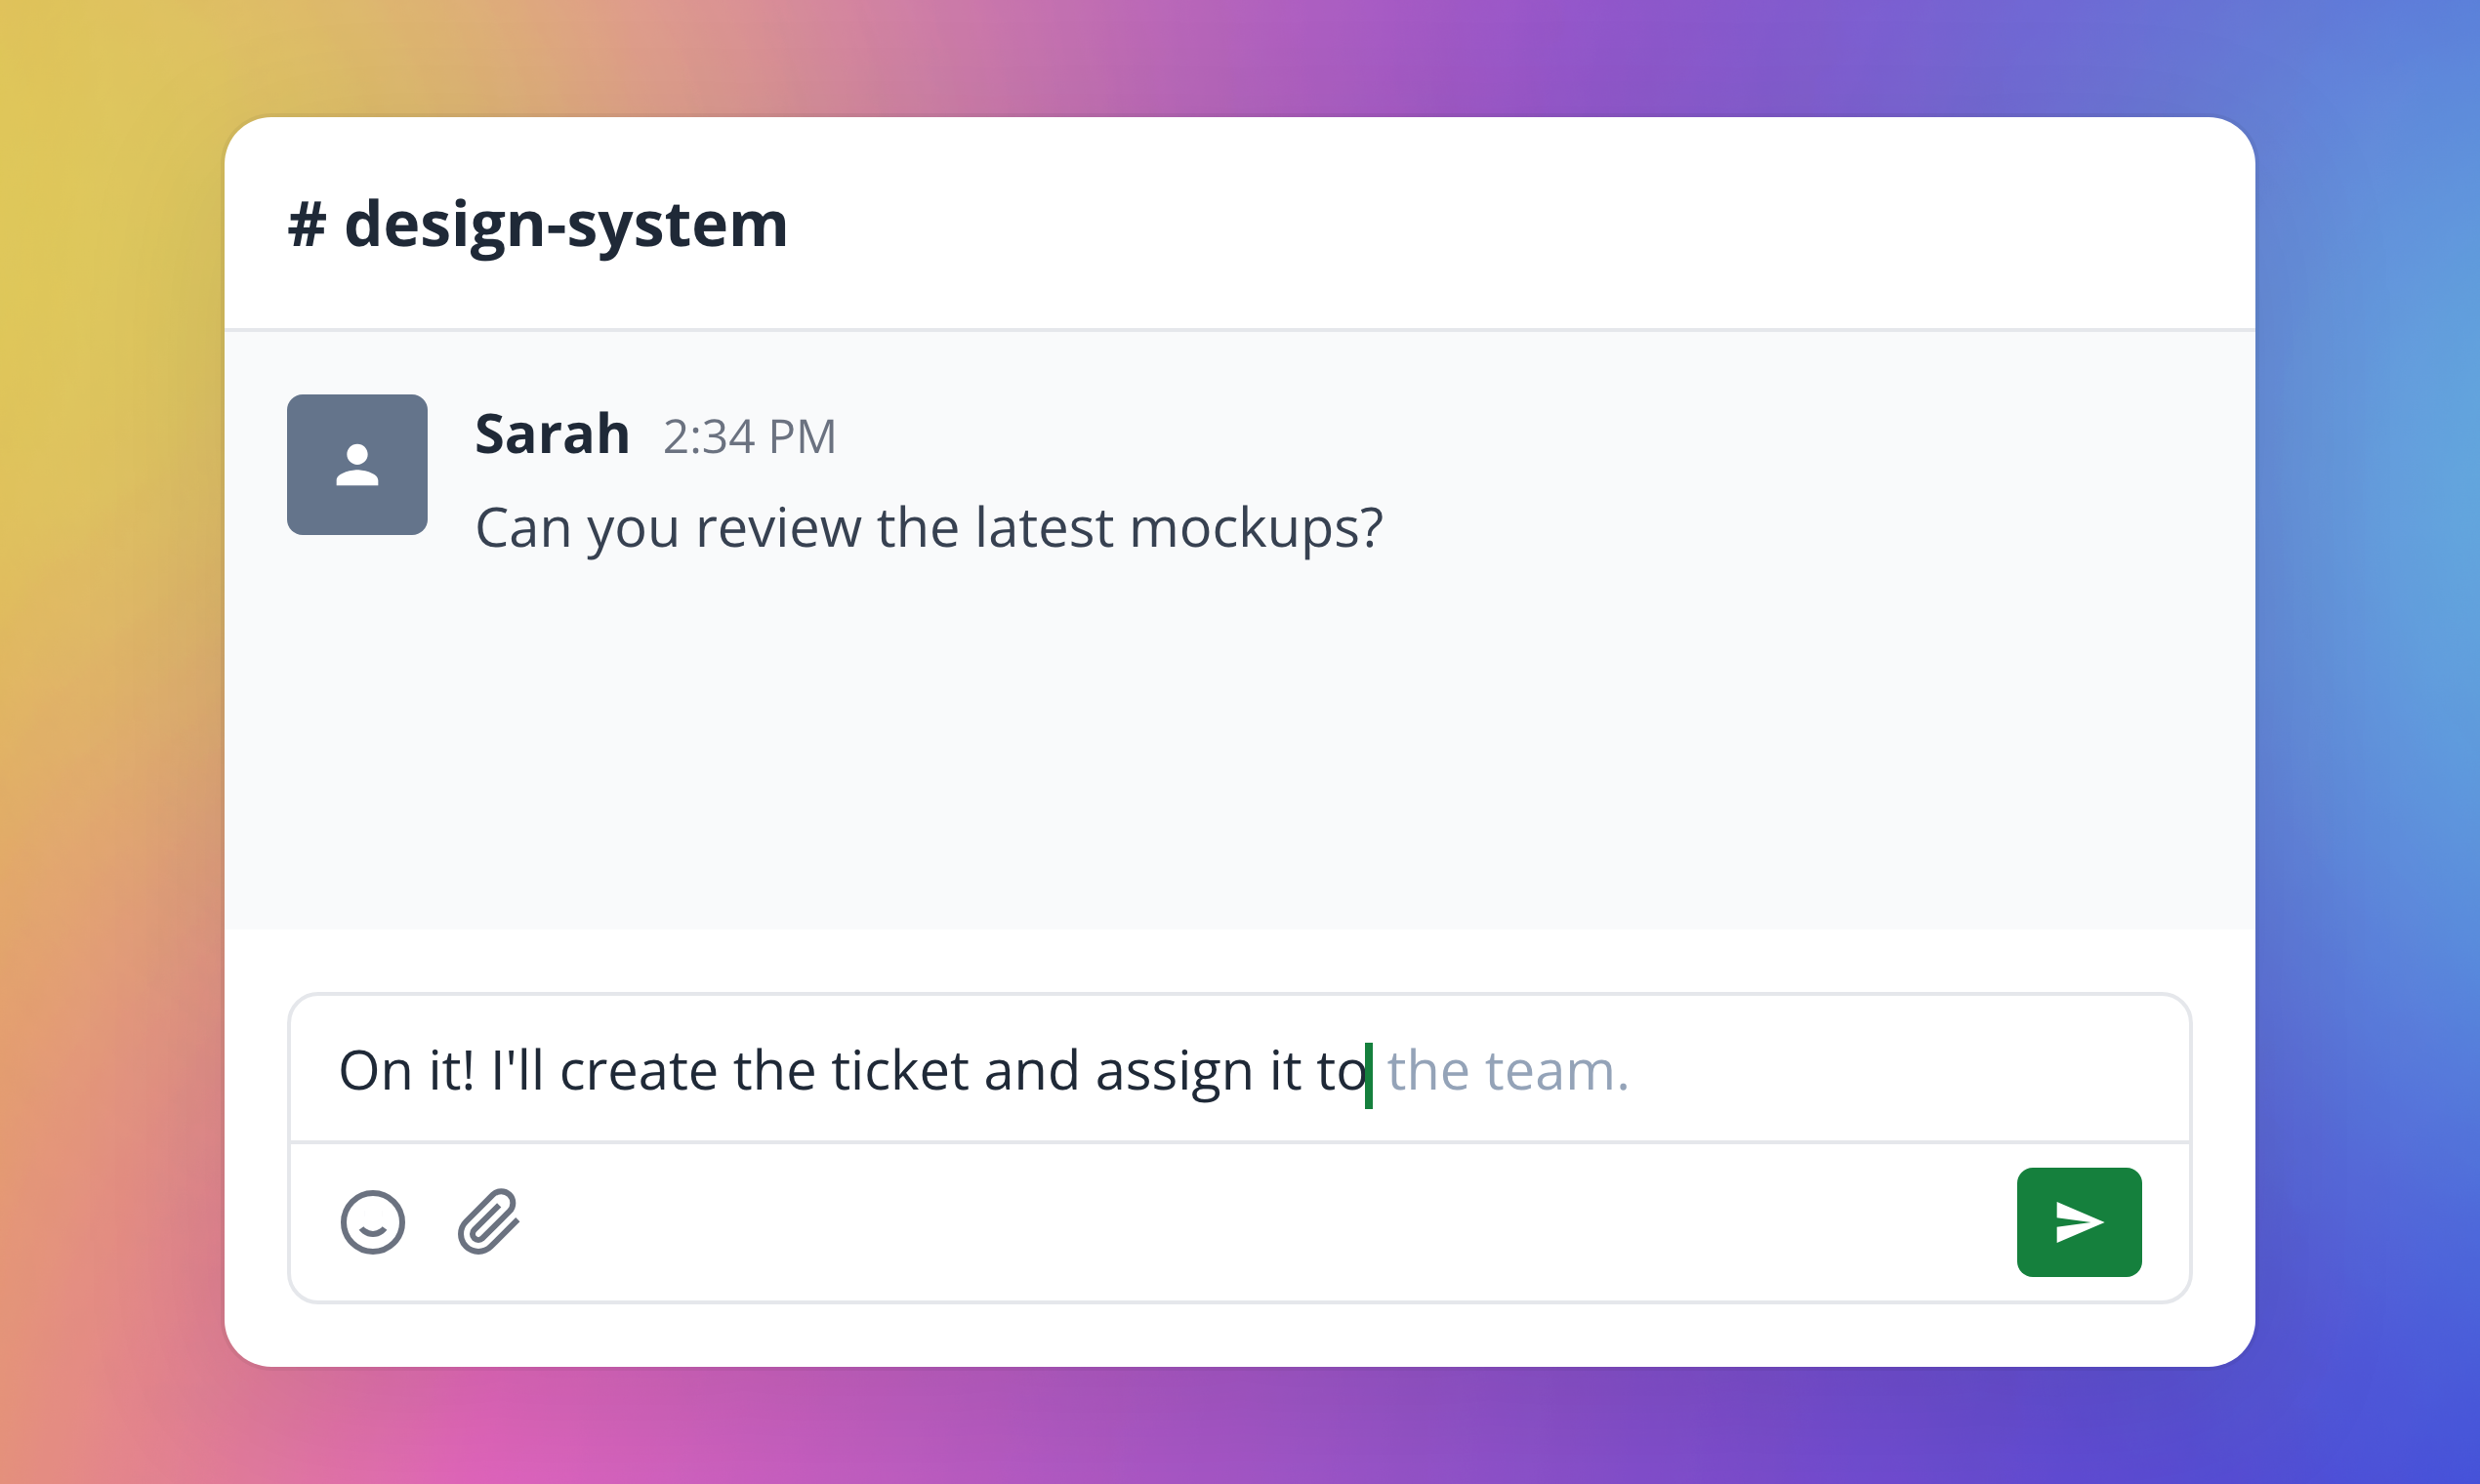Click the "2:34 PM" timestamp
Viewport: 2480px width, 1484px height.
click(x=750, y=437)
